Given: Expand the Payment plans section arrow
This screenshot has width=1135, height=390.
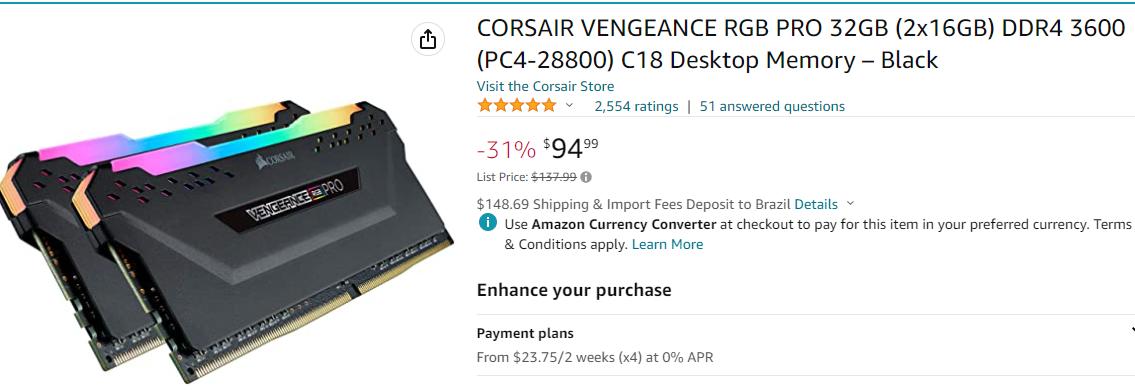Looking at the screenshot, I should 1131,334.
